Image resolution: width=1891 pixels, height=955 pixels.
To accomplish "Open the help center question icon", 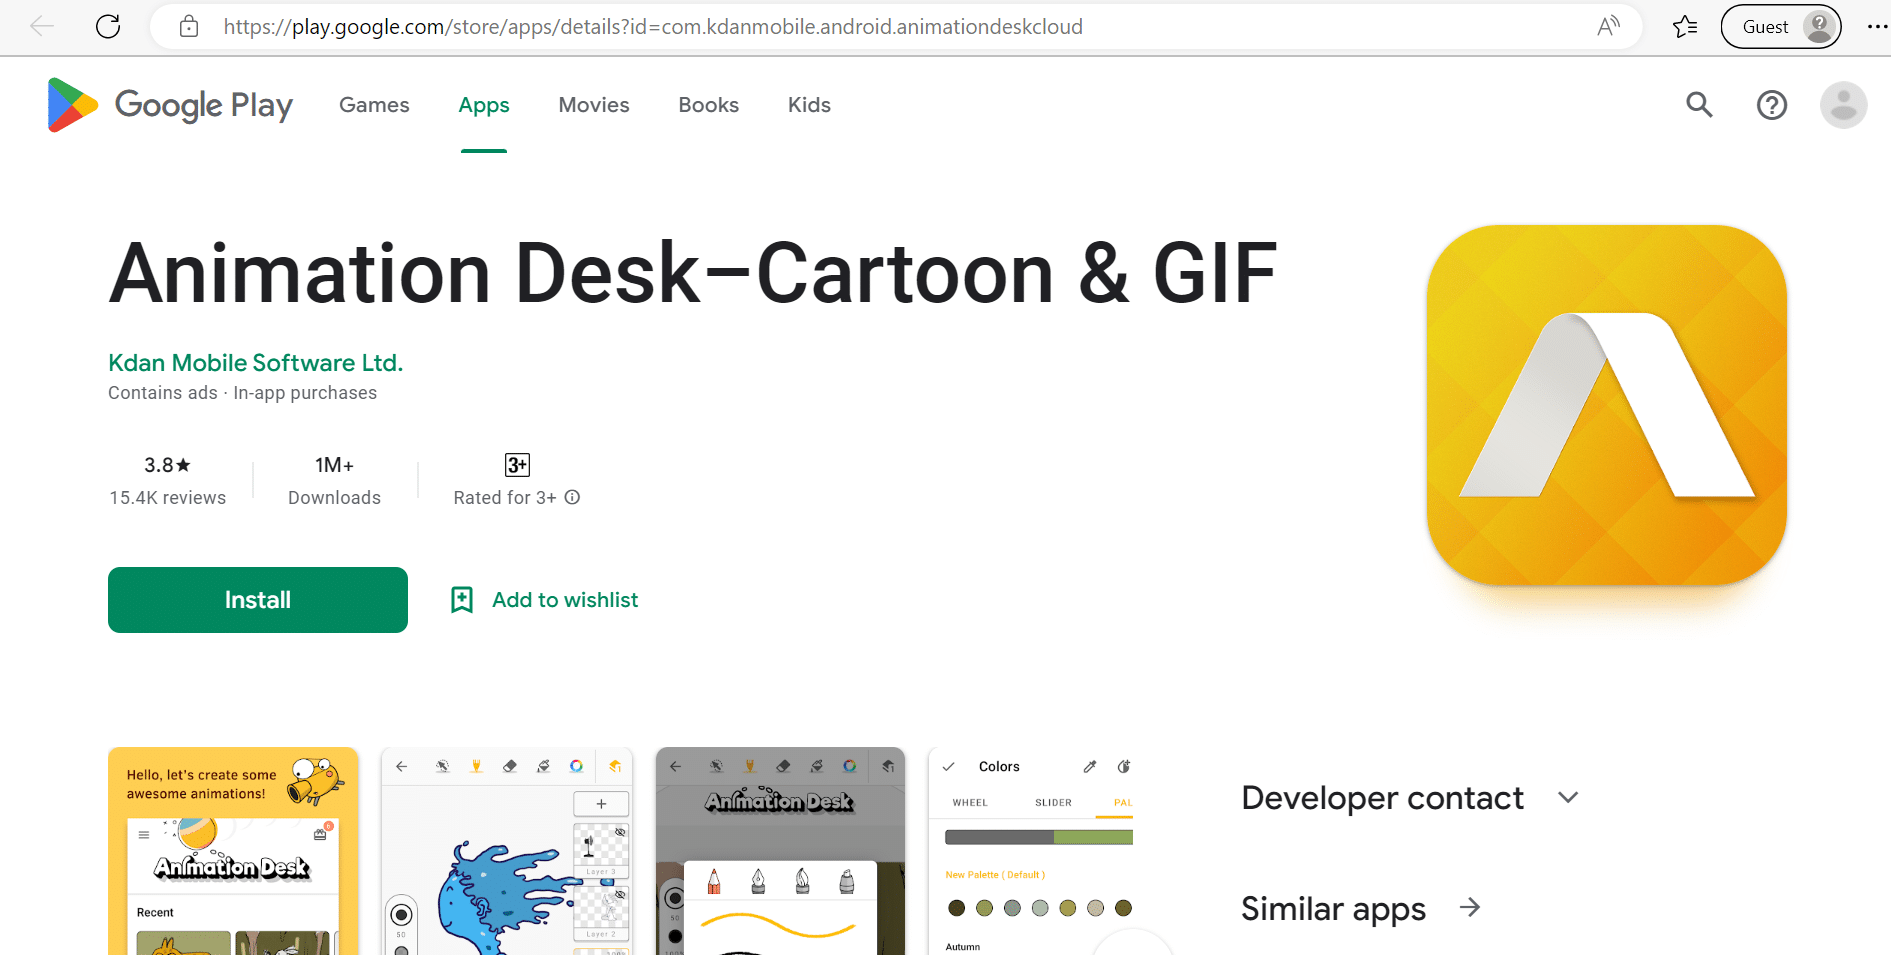I will coord(1772,105).
